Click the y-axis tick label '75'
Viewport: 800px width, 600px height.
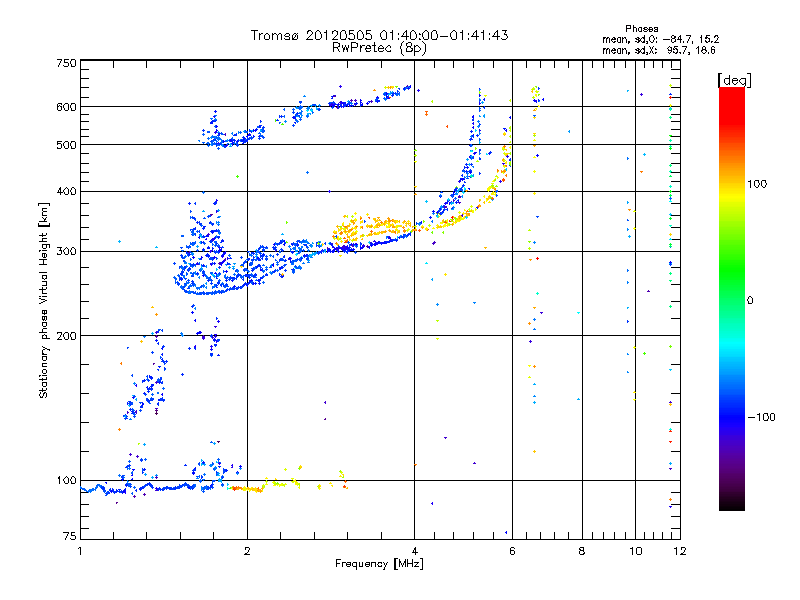click(x=70, y=536)
